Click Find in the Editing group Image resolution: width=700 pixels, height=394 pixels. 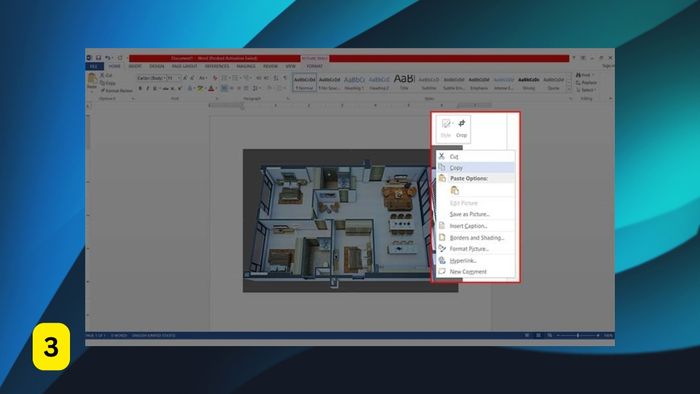(584, 75)
